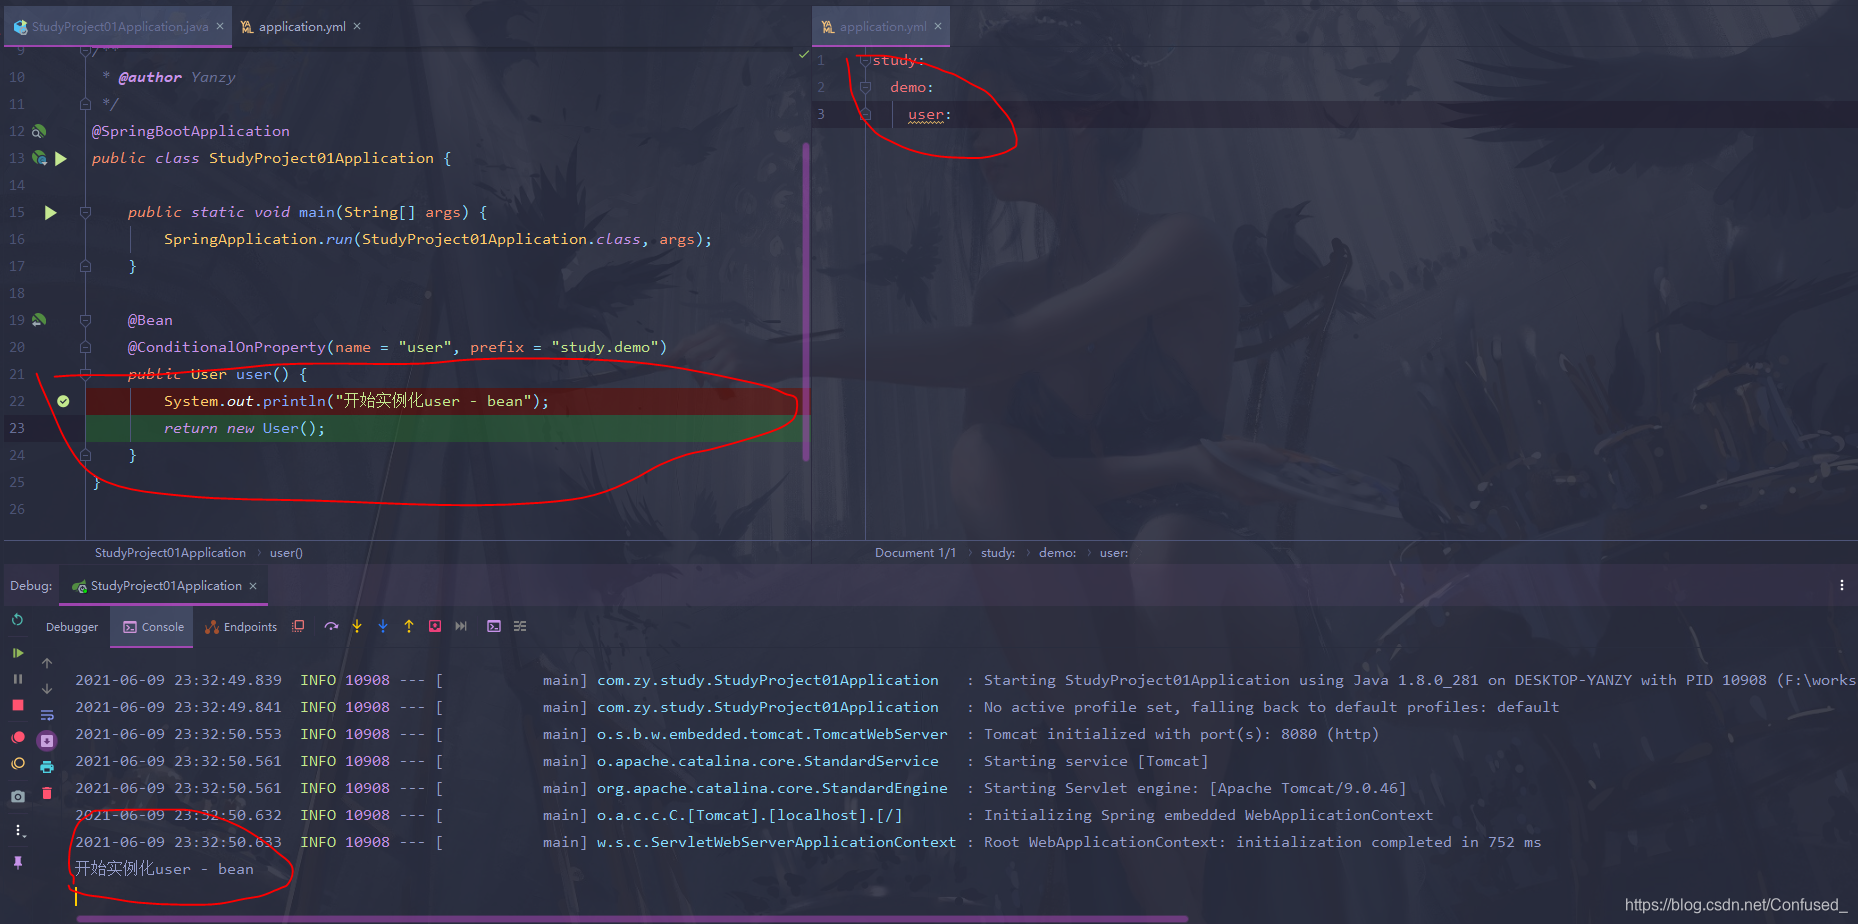Fold the @Bean annotation block at line 19
The image size is (1858, 924).
(86, 320)
